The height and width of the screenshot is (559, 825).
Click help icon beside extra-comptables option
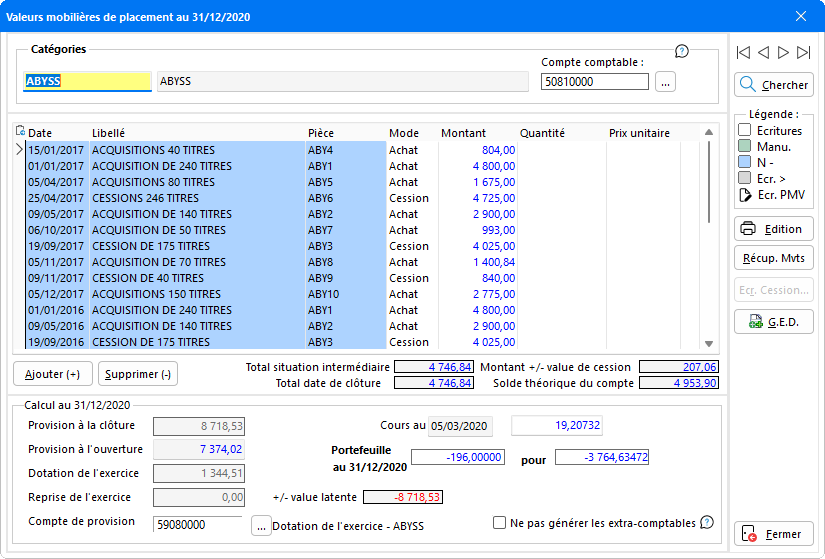tap(707, 522)
